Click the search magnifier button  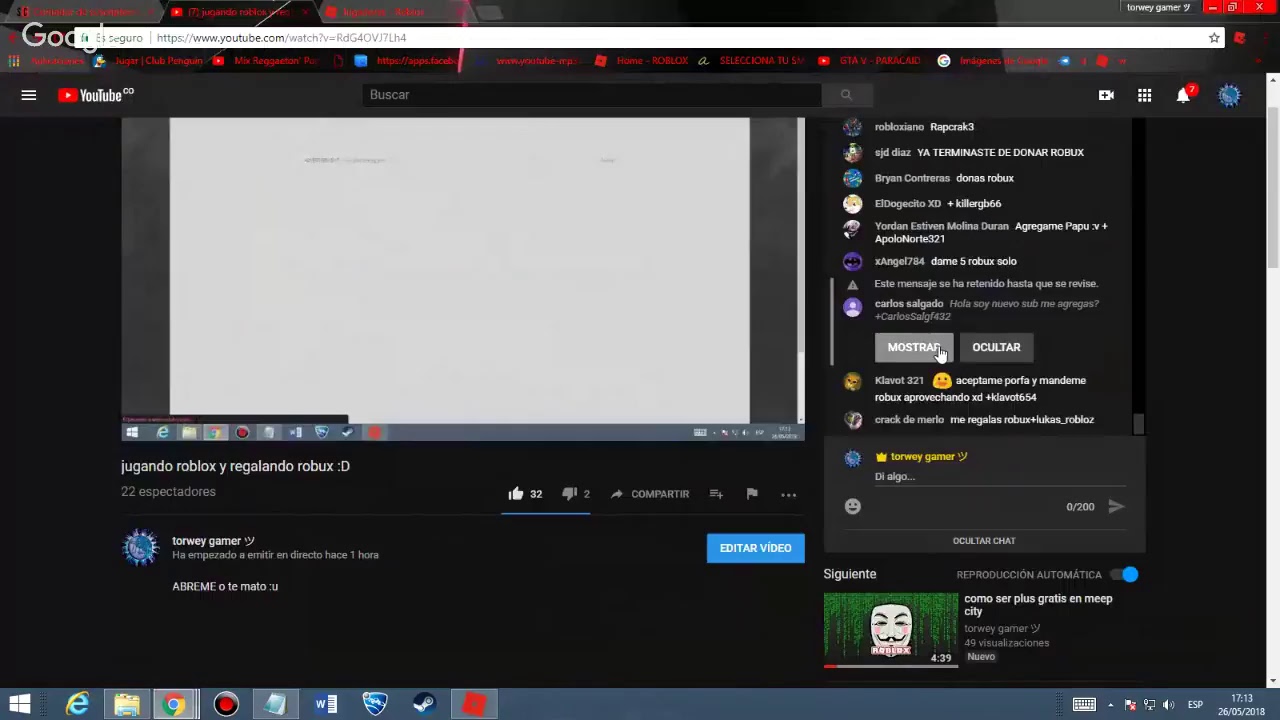[x=846, y=95]
